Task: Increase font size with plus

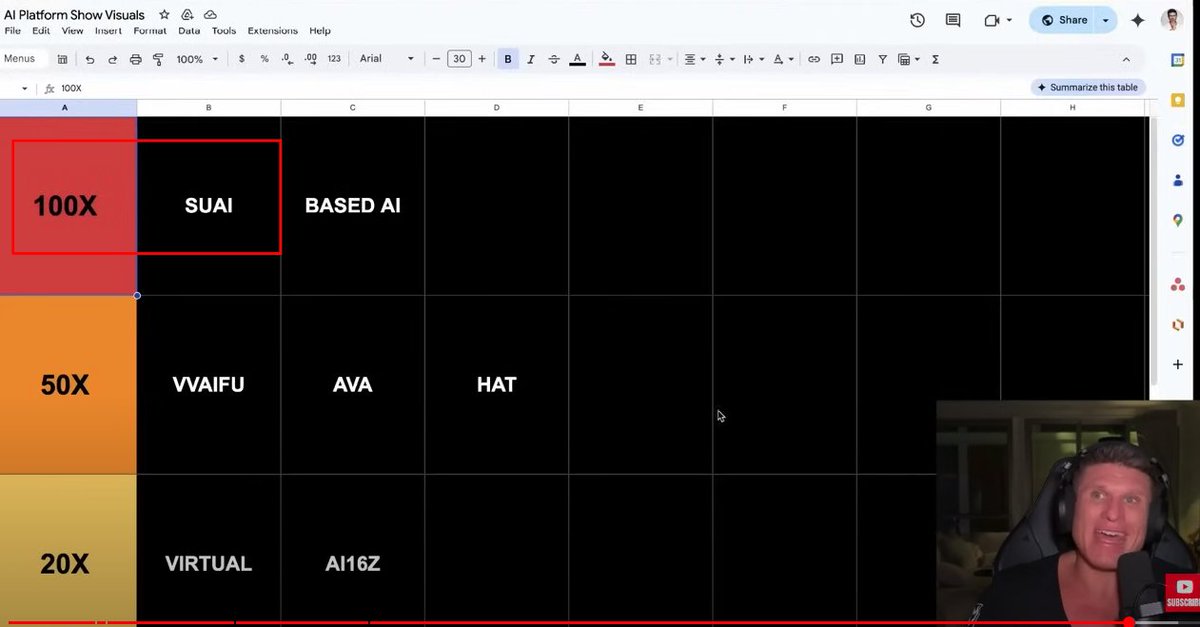Action: [x=482, y=59]
